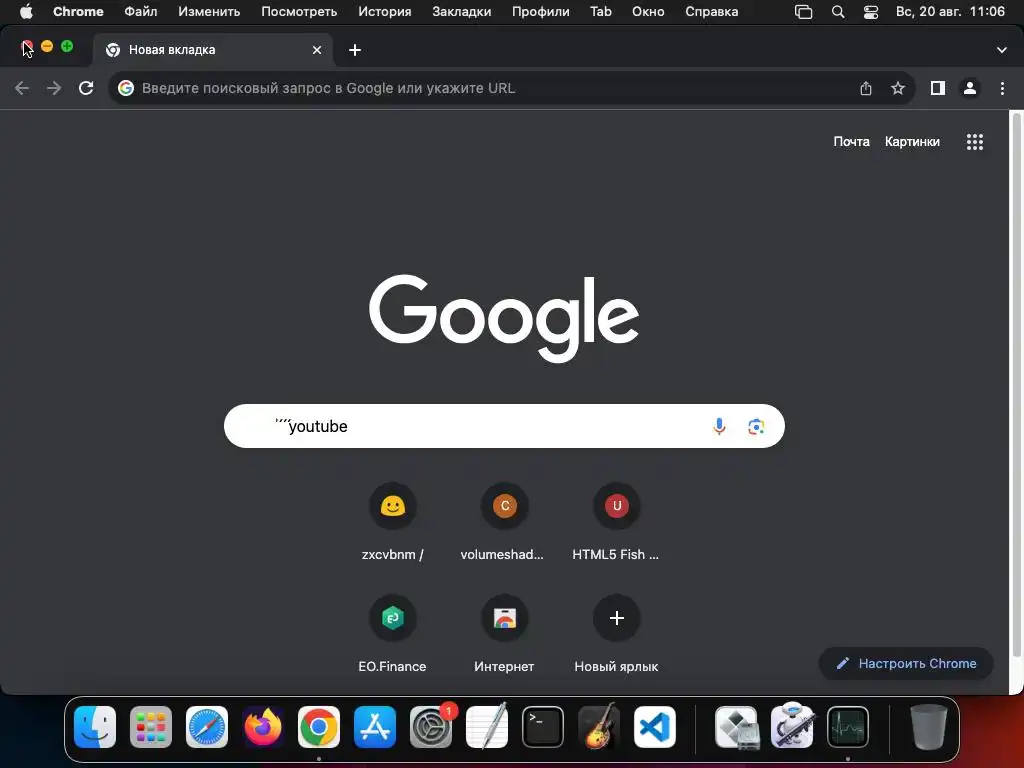Open the Файл menu
1024x768 pixels.
click(140, 12)
